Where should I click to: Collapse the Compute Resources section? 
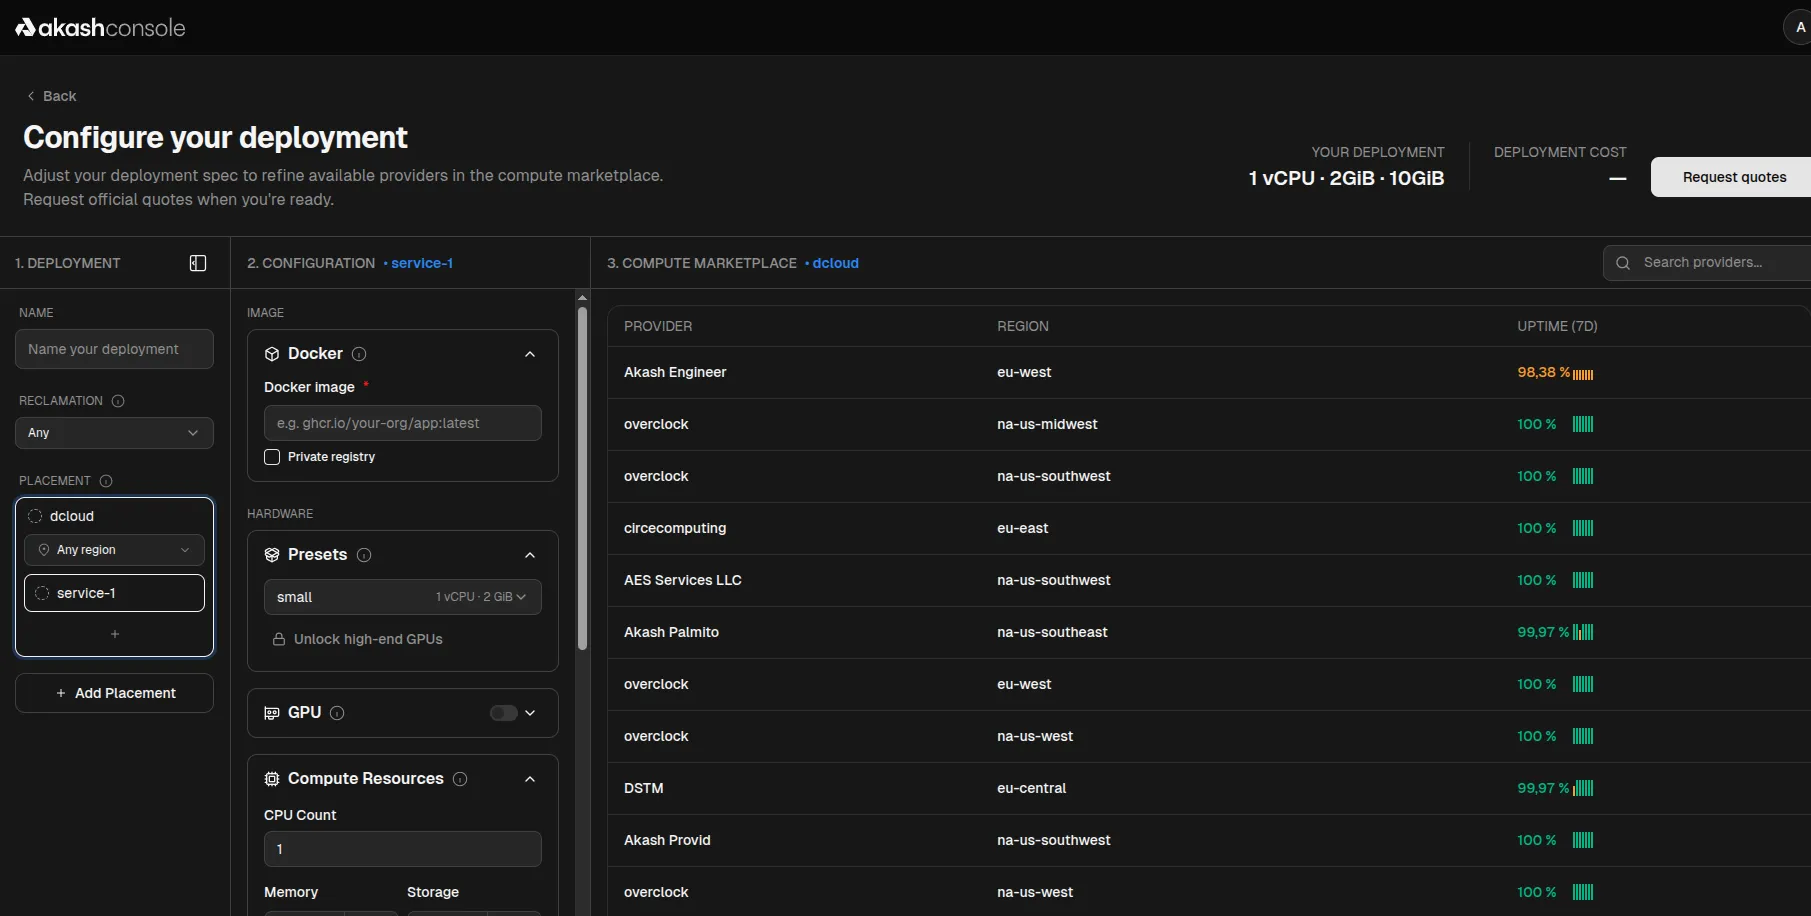(530, 779)
